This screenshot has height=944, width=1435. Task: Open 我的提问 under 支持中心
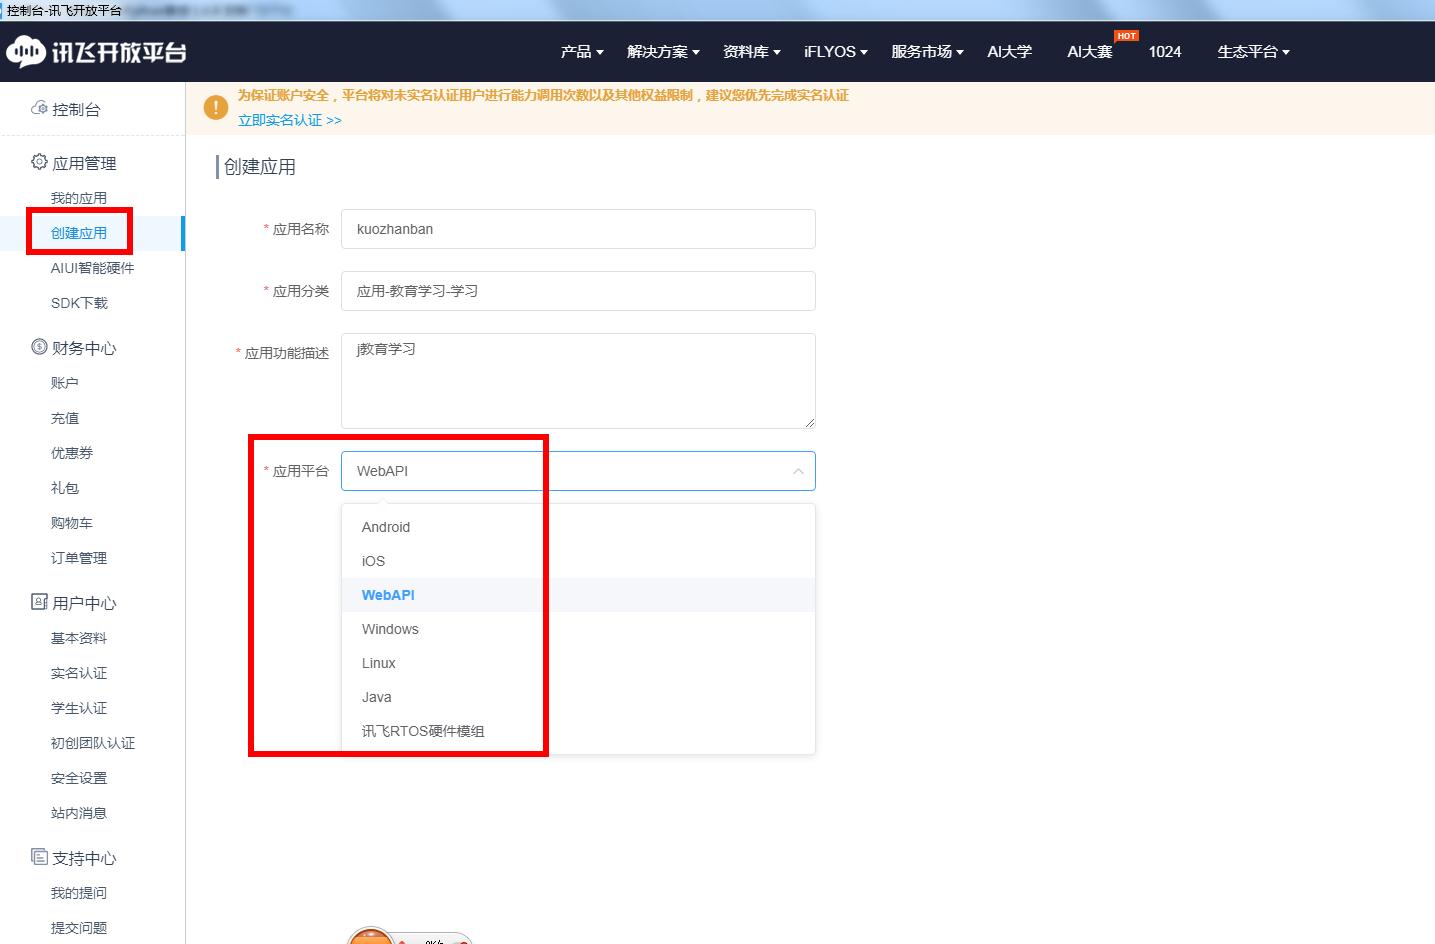click(x=79, y=893)
